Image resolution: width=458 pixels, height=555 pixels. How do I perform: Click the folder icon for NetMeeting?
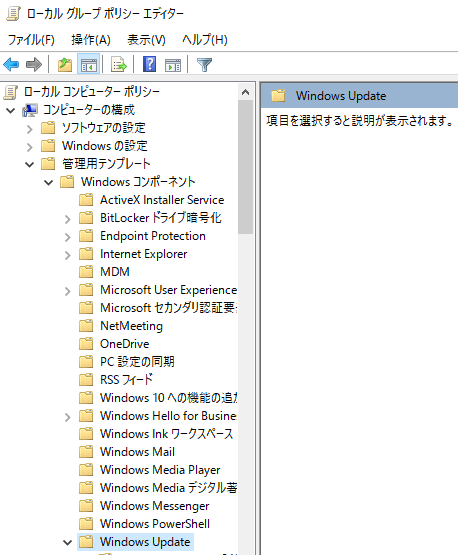click(x=86, y=326)
